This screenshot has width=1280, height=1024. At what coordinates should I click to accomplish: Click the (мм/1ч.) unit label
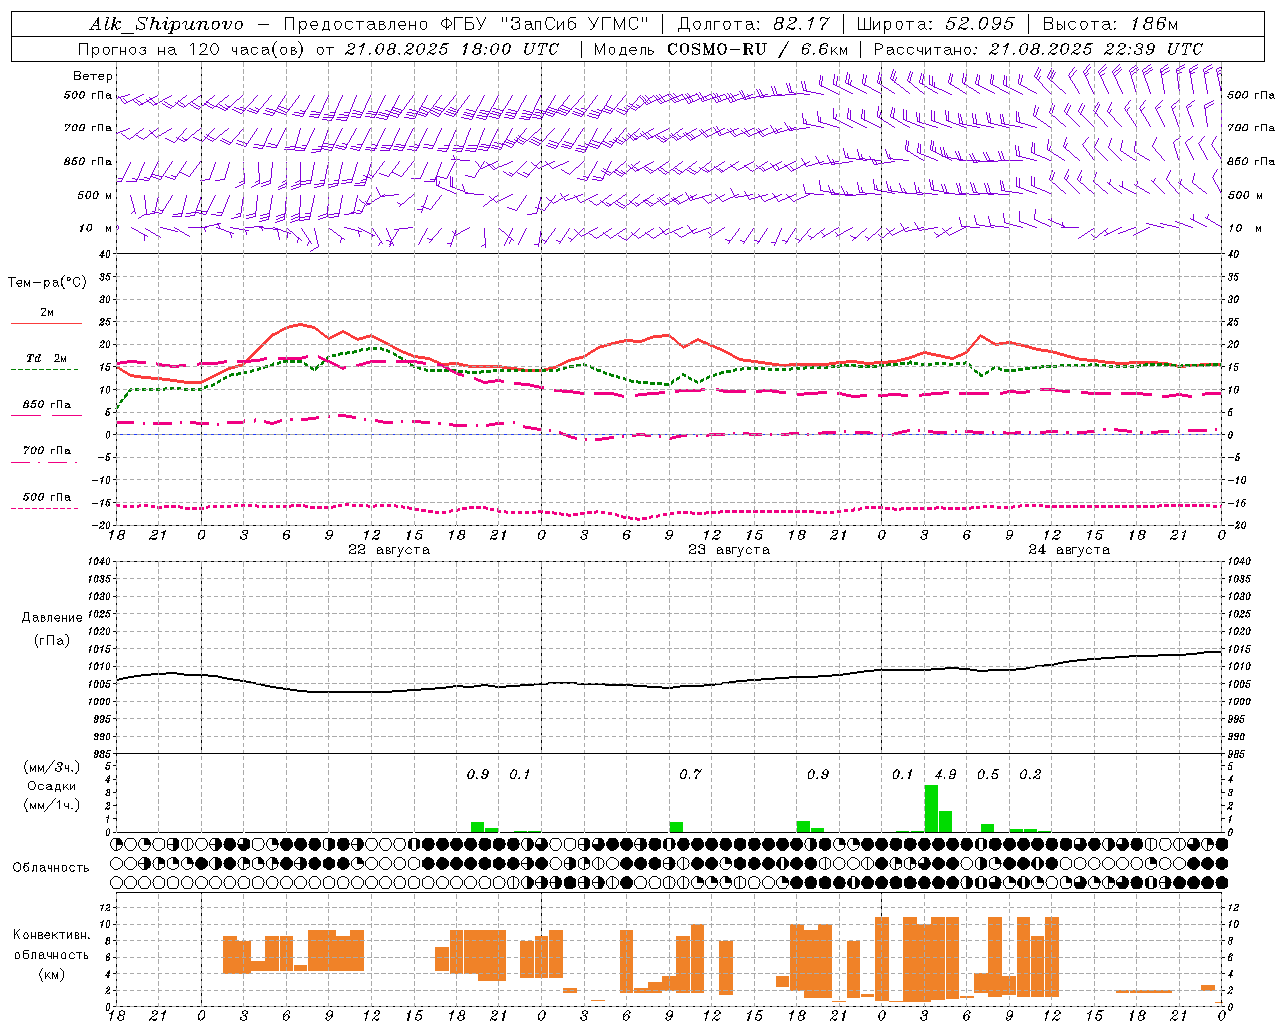pyautogui.click(x=52, y=805)
